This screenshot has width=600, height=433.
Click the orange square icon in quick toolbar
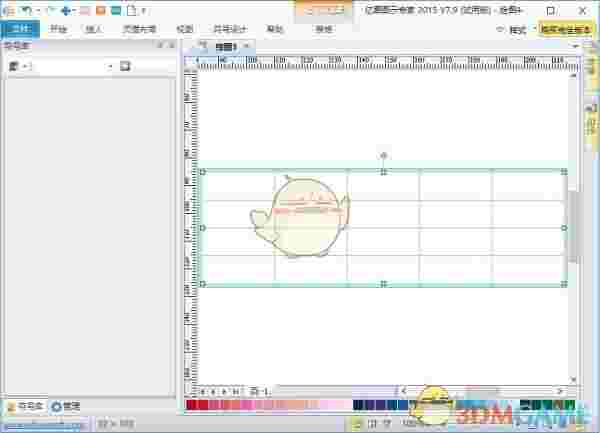101,10
